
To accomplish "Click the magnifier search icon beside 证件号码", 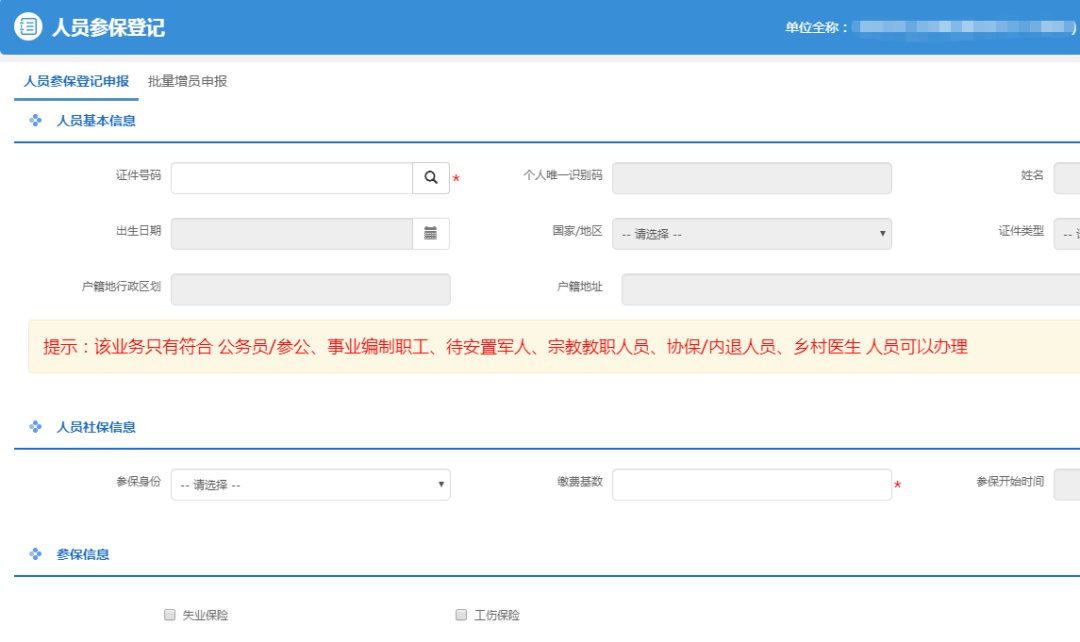I will point(431,178).
